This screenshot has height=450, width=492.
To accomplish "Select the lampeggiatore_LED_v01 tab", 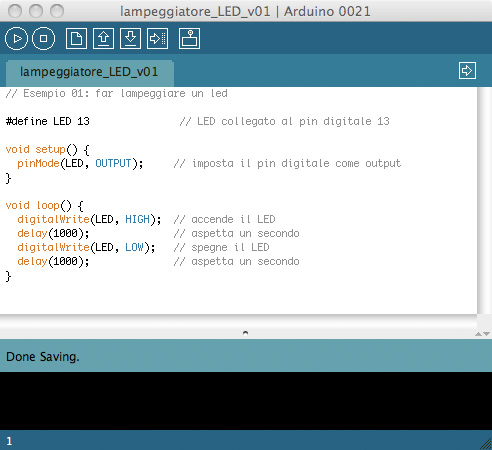I will pyautogui.click(x=89, y=72).
